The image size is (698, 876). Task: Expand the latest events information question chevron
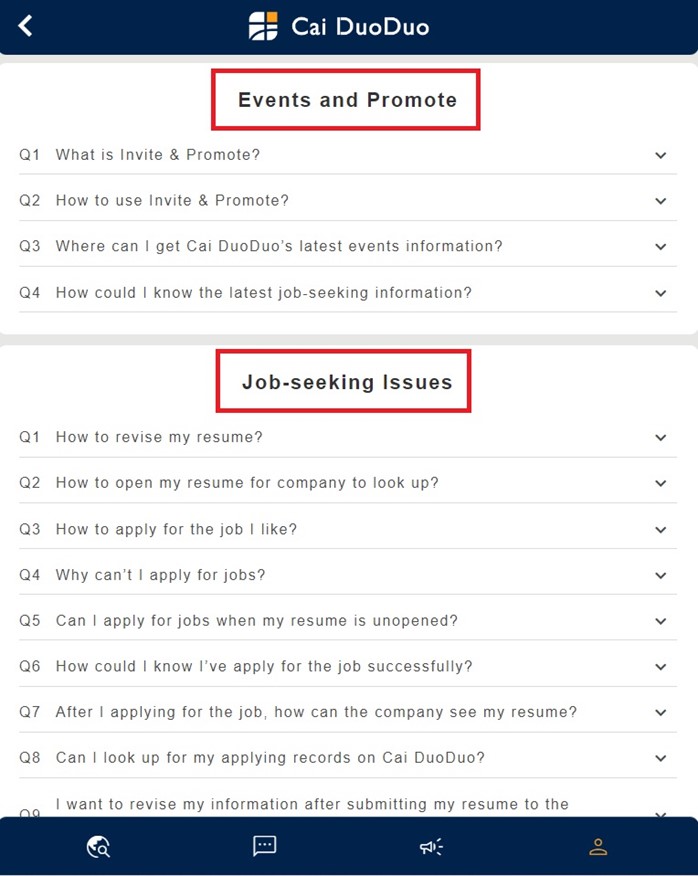[x=660, y=247]
